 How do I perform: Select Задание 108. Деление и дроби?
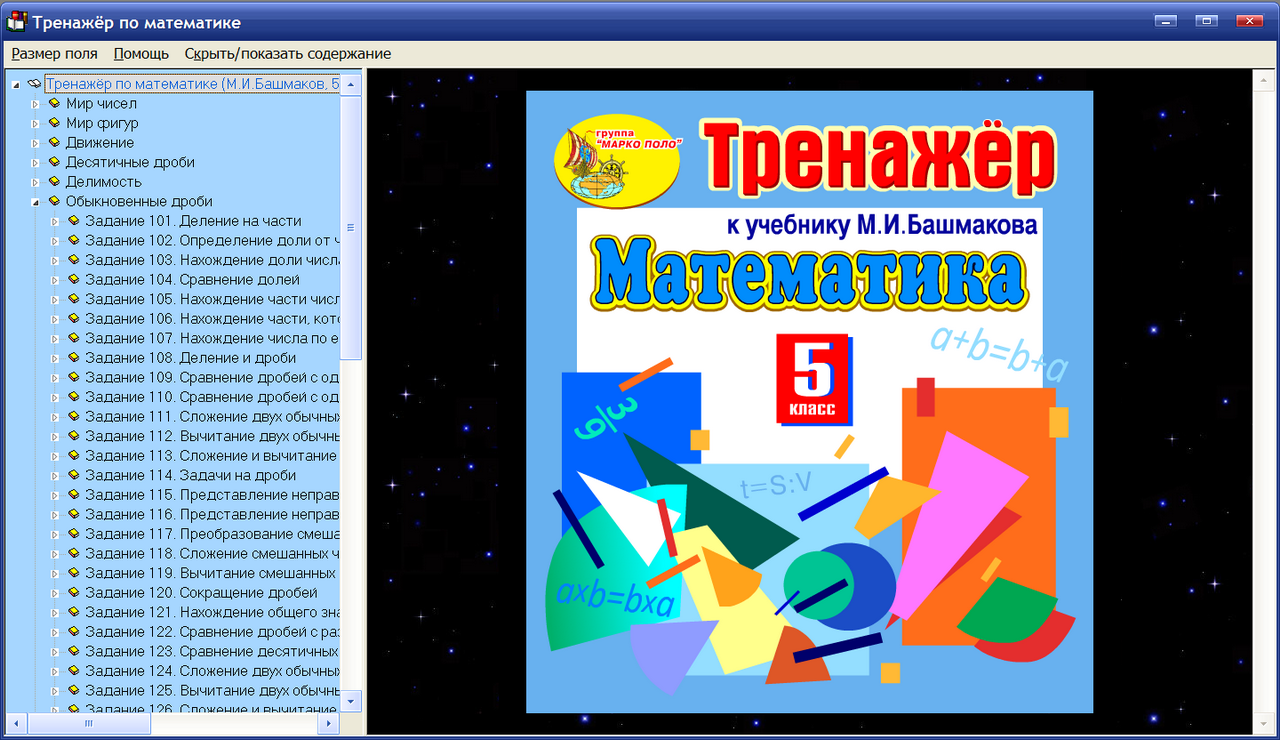(190, 358)
